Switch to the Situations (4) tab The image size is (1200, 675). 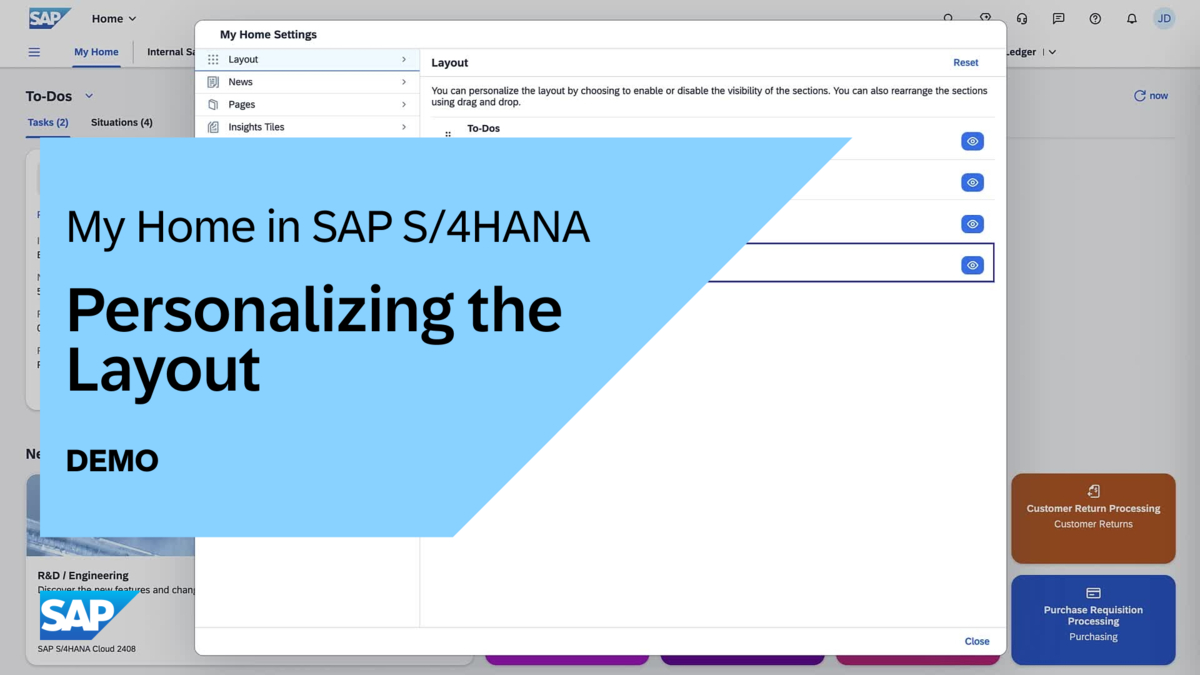[121, 122]
